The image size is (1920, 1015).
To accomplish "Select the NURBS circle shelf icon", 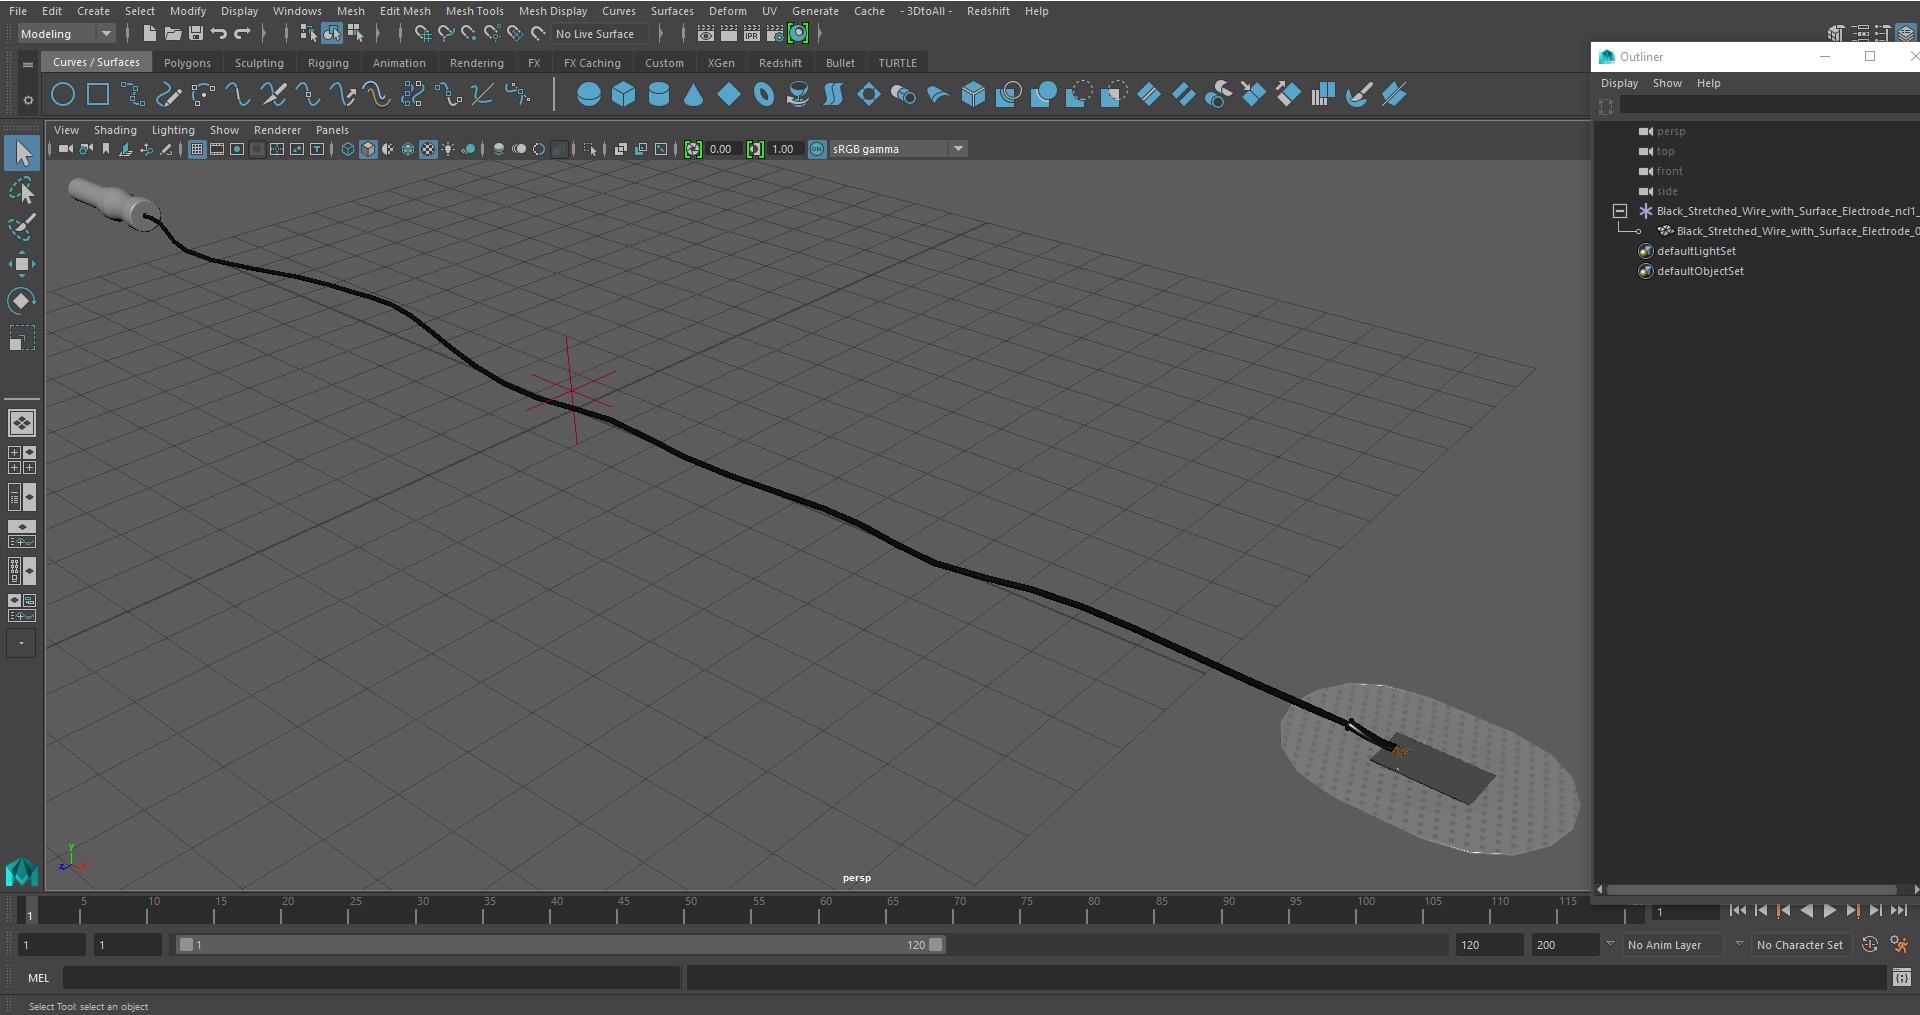I will click(x=63, y=95).
